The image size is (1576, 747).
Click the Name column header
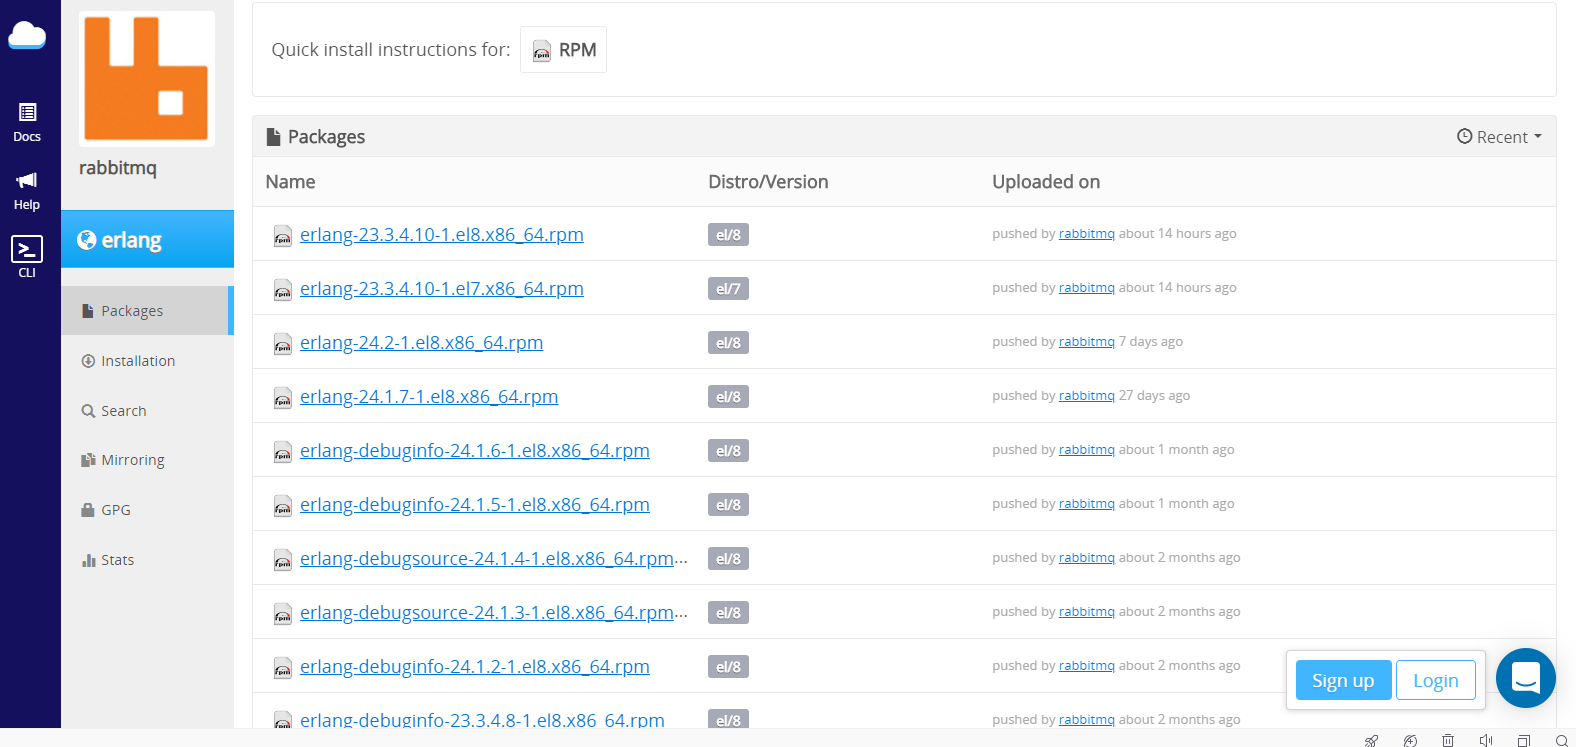coord(290,182)
